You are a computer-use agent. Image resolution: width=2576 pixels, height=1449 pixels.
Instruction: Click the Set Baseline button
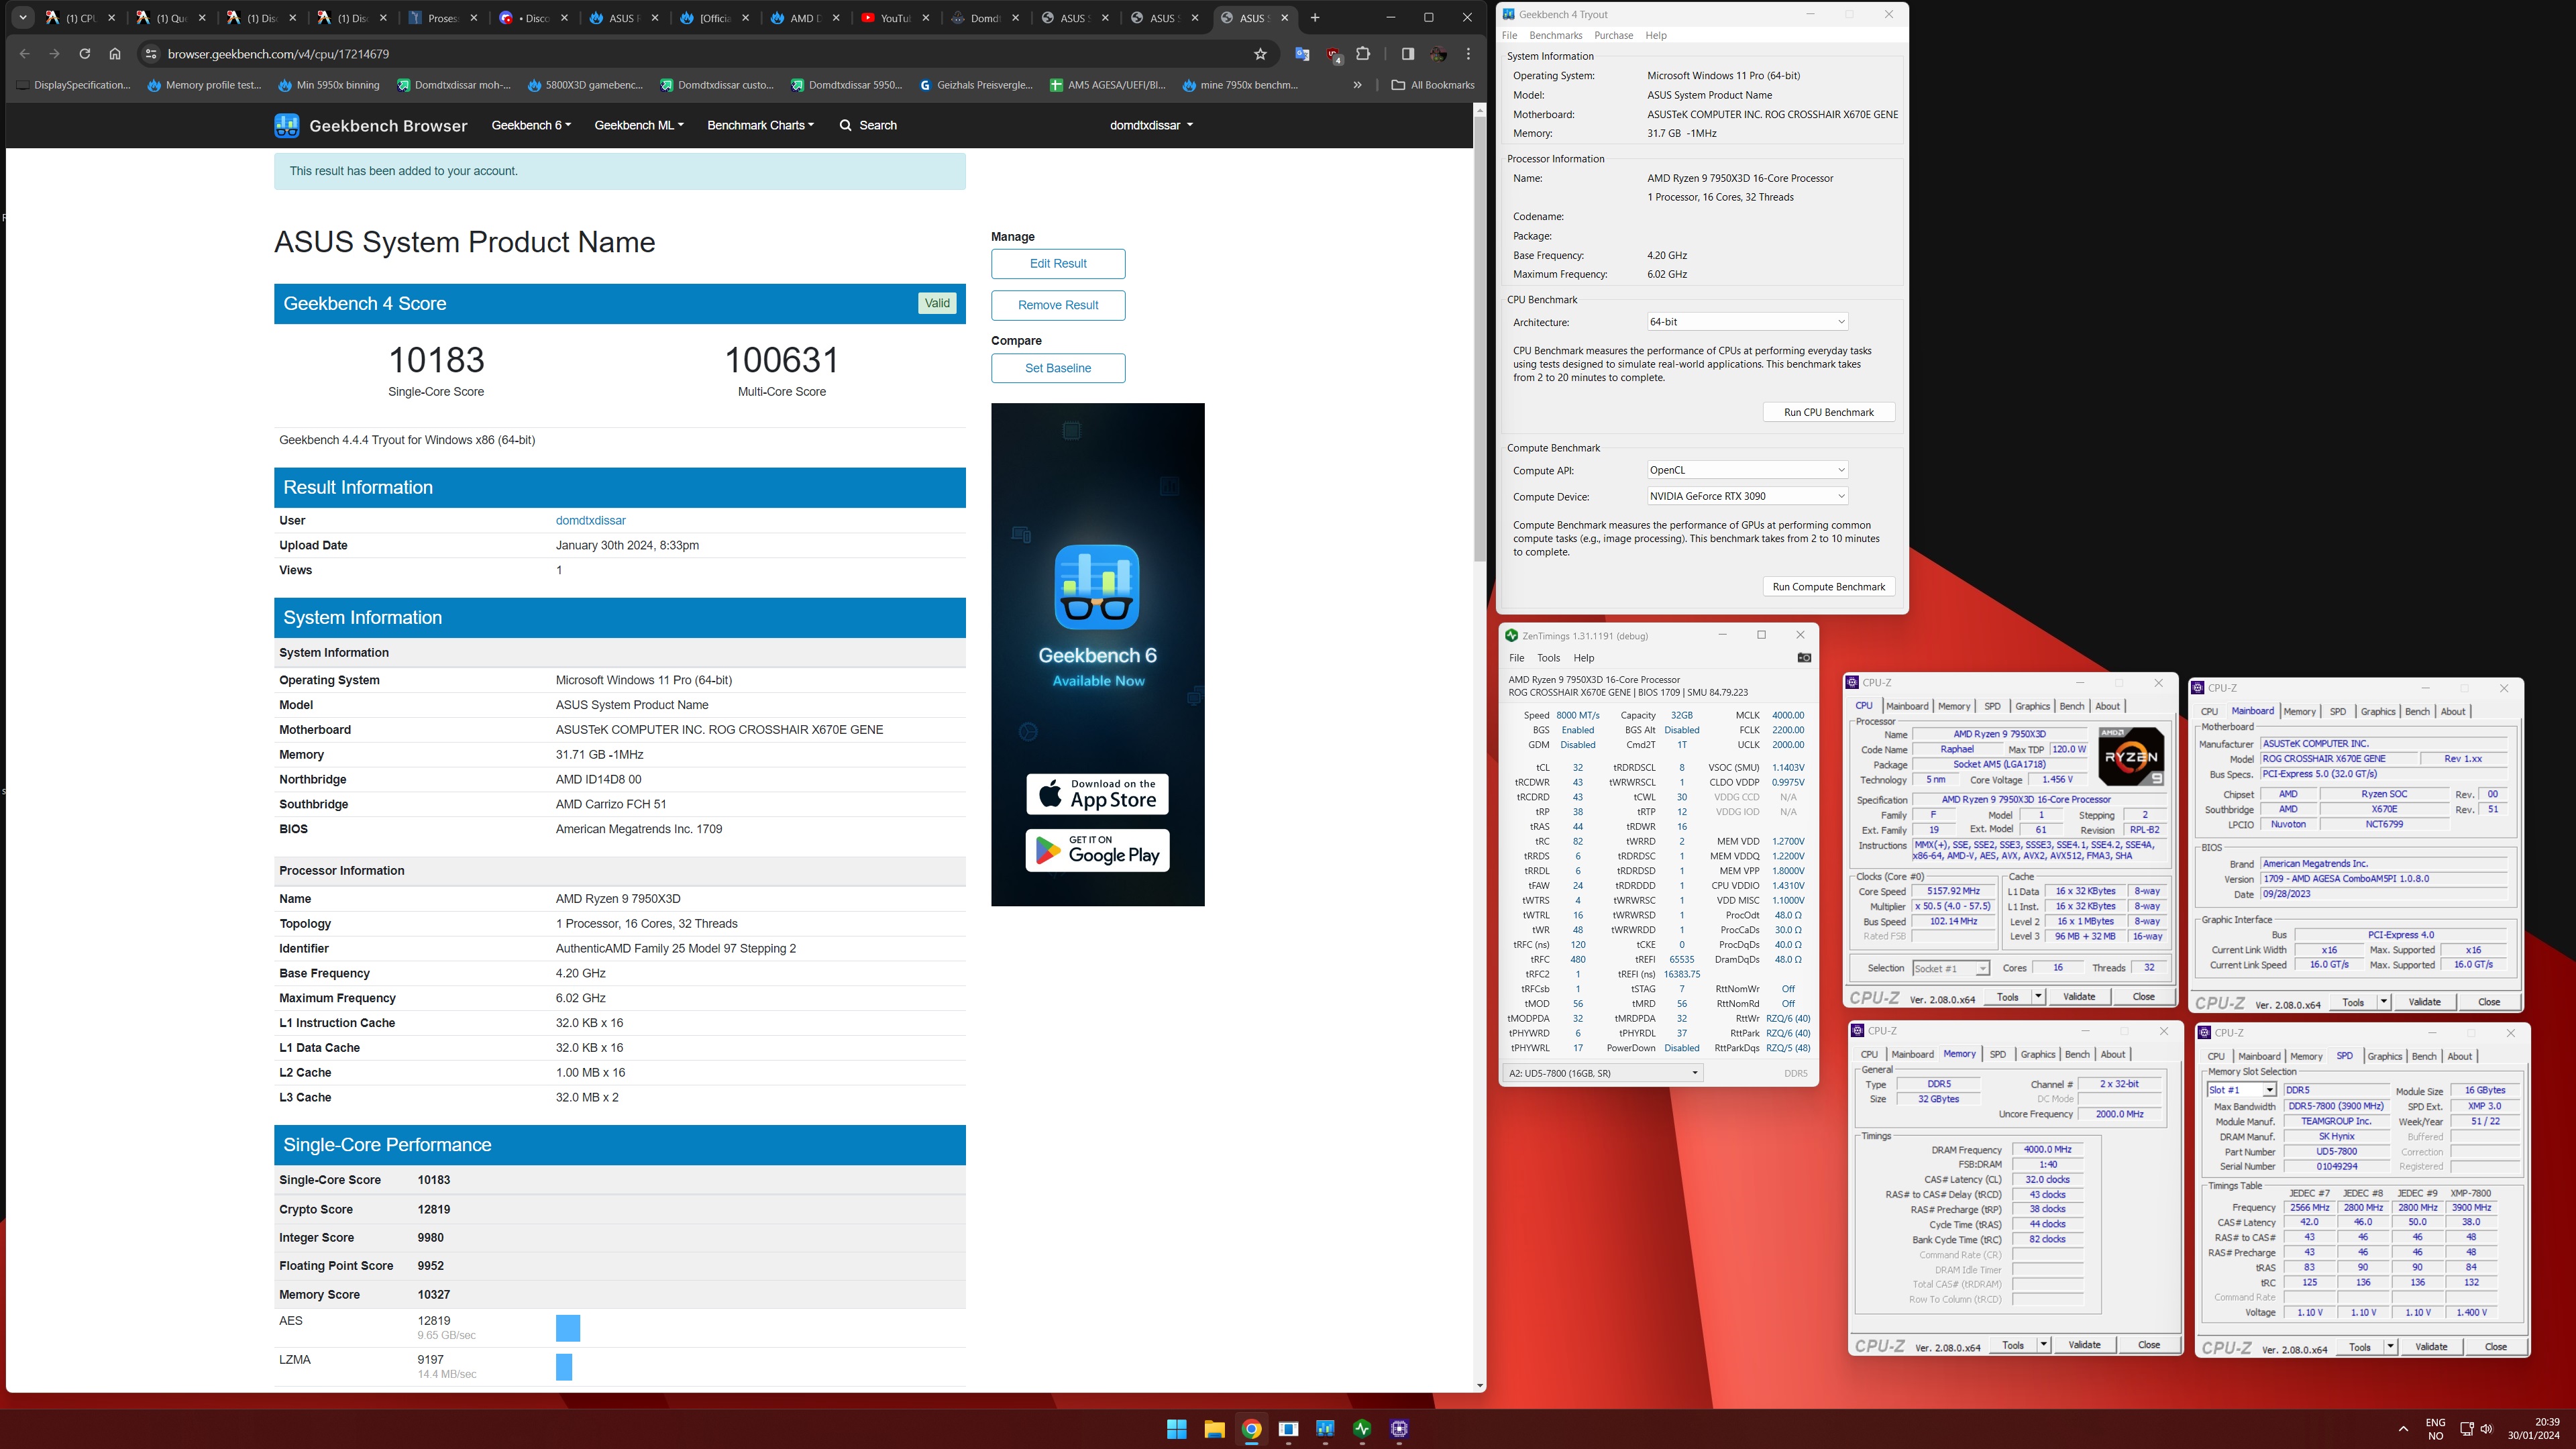pyautogui.click(x=1058, y=368)
